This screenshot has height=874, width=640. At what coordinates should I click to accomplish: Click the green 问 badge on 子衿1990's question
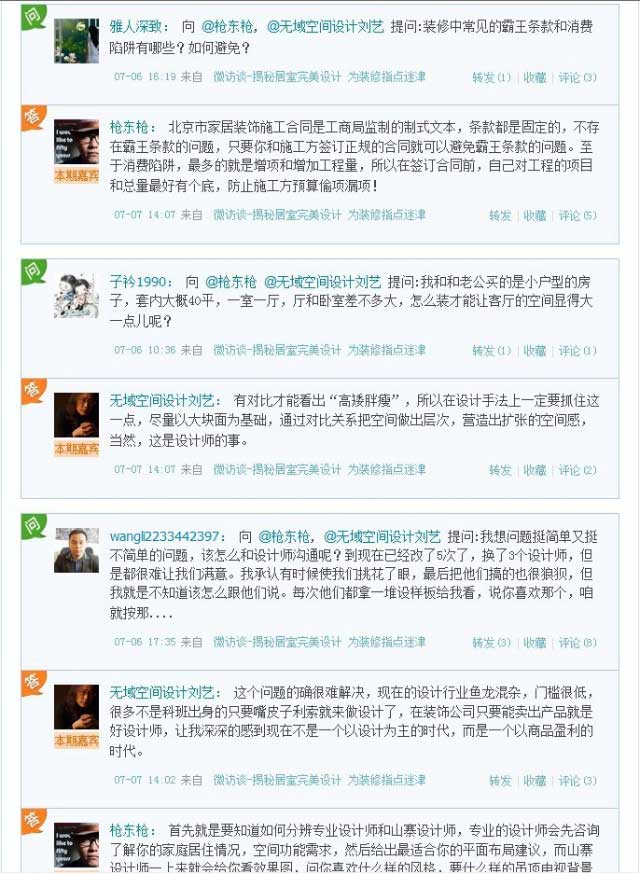(33, 272)
